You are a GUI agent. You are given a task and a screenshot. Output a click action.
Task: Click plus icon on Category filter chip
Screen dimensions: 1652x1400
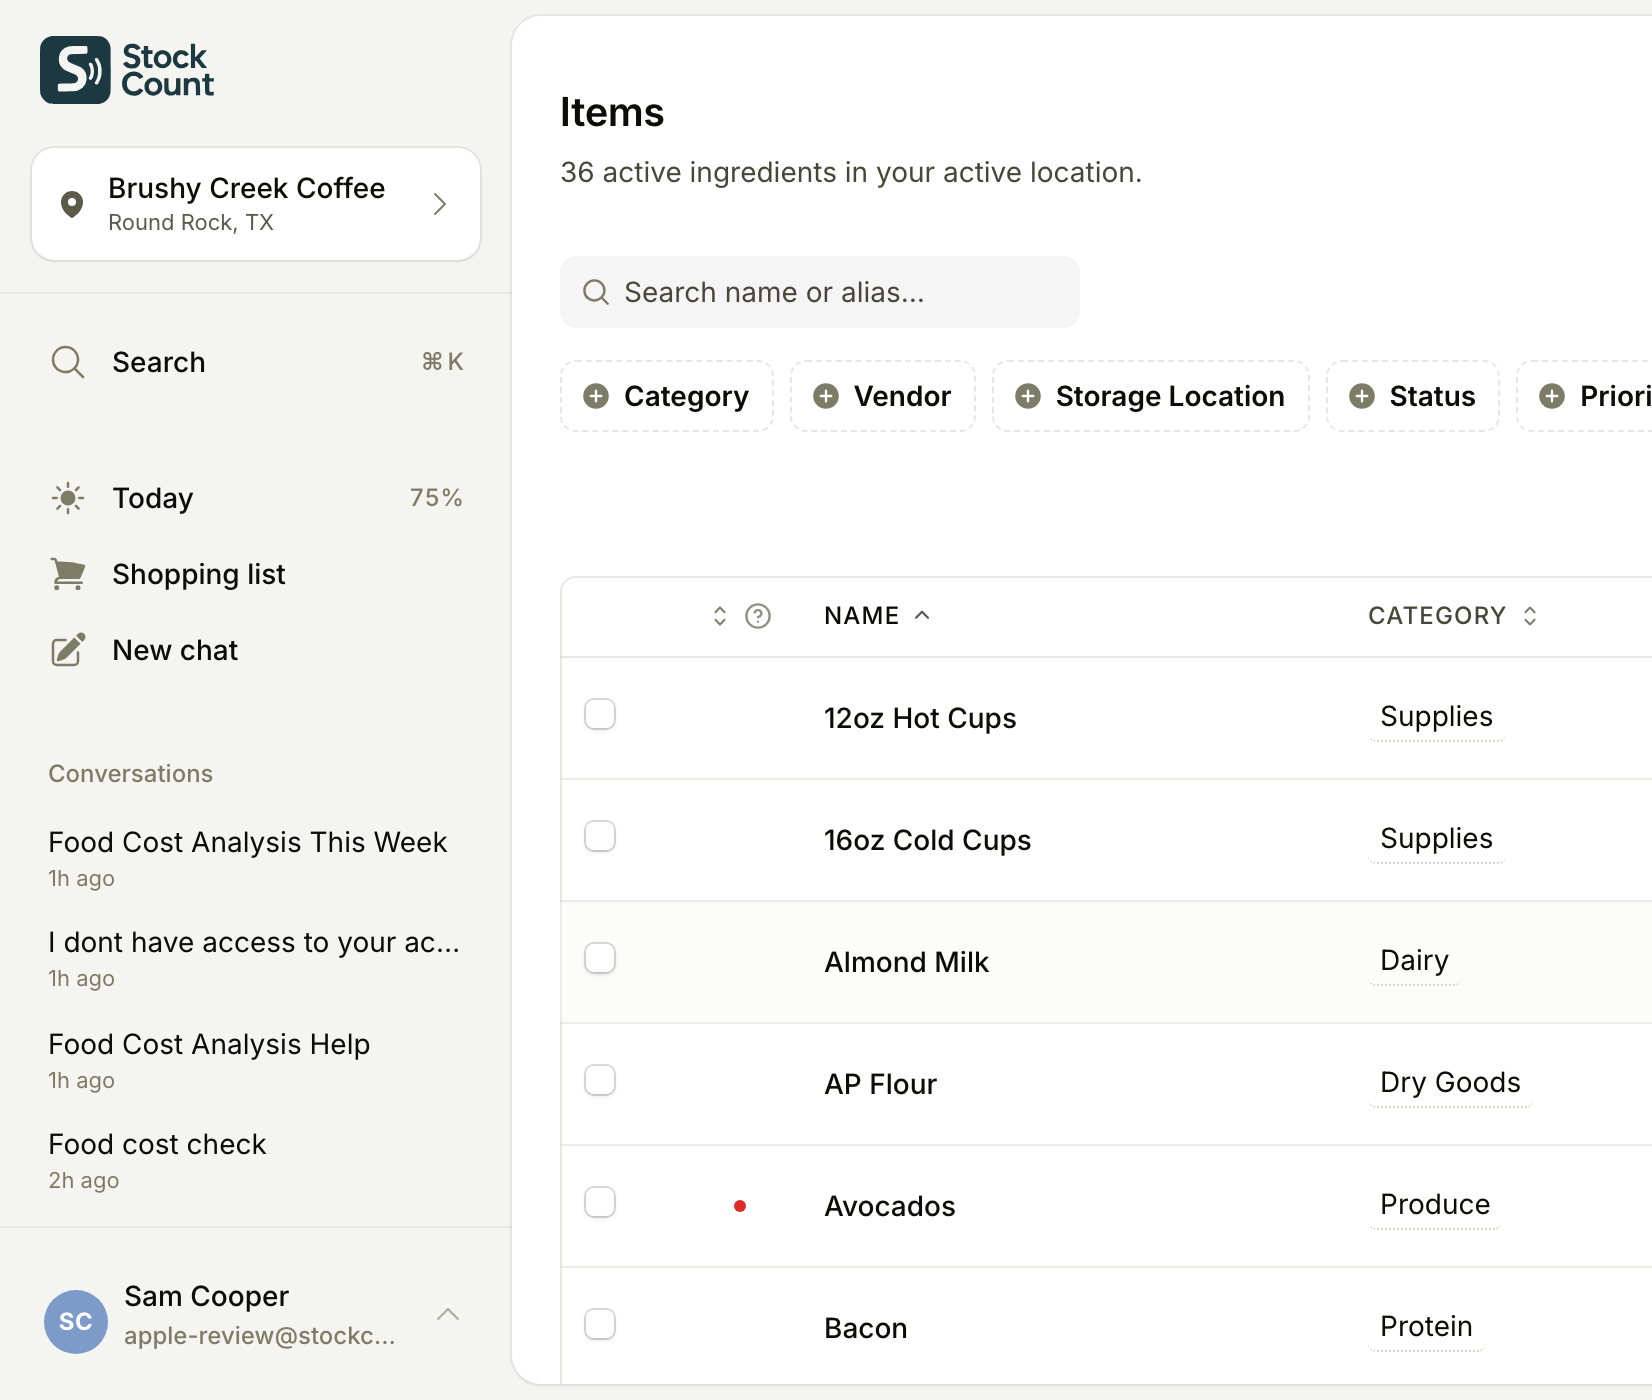coord(596,396)
